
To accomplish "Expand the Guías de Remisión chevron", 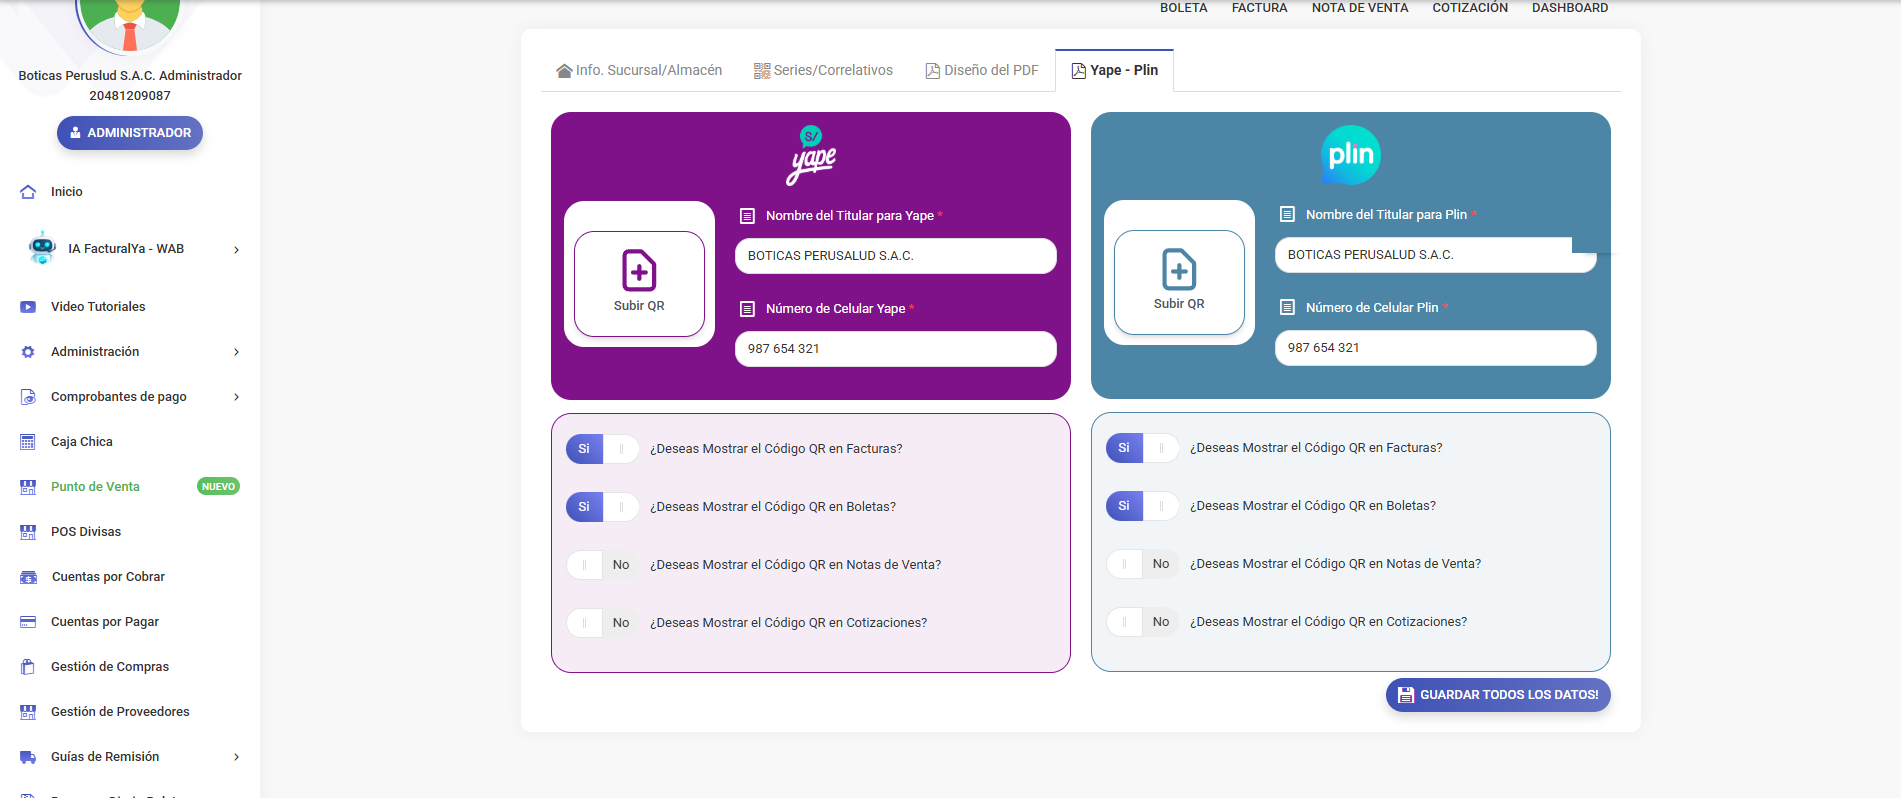I will point(236,757).
